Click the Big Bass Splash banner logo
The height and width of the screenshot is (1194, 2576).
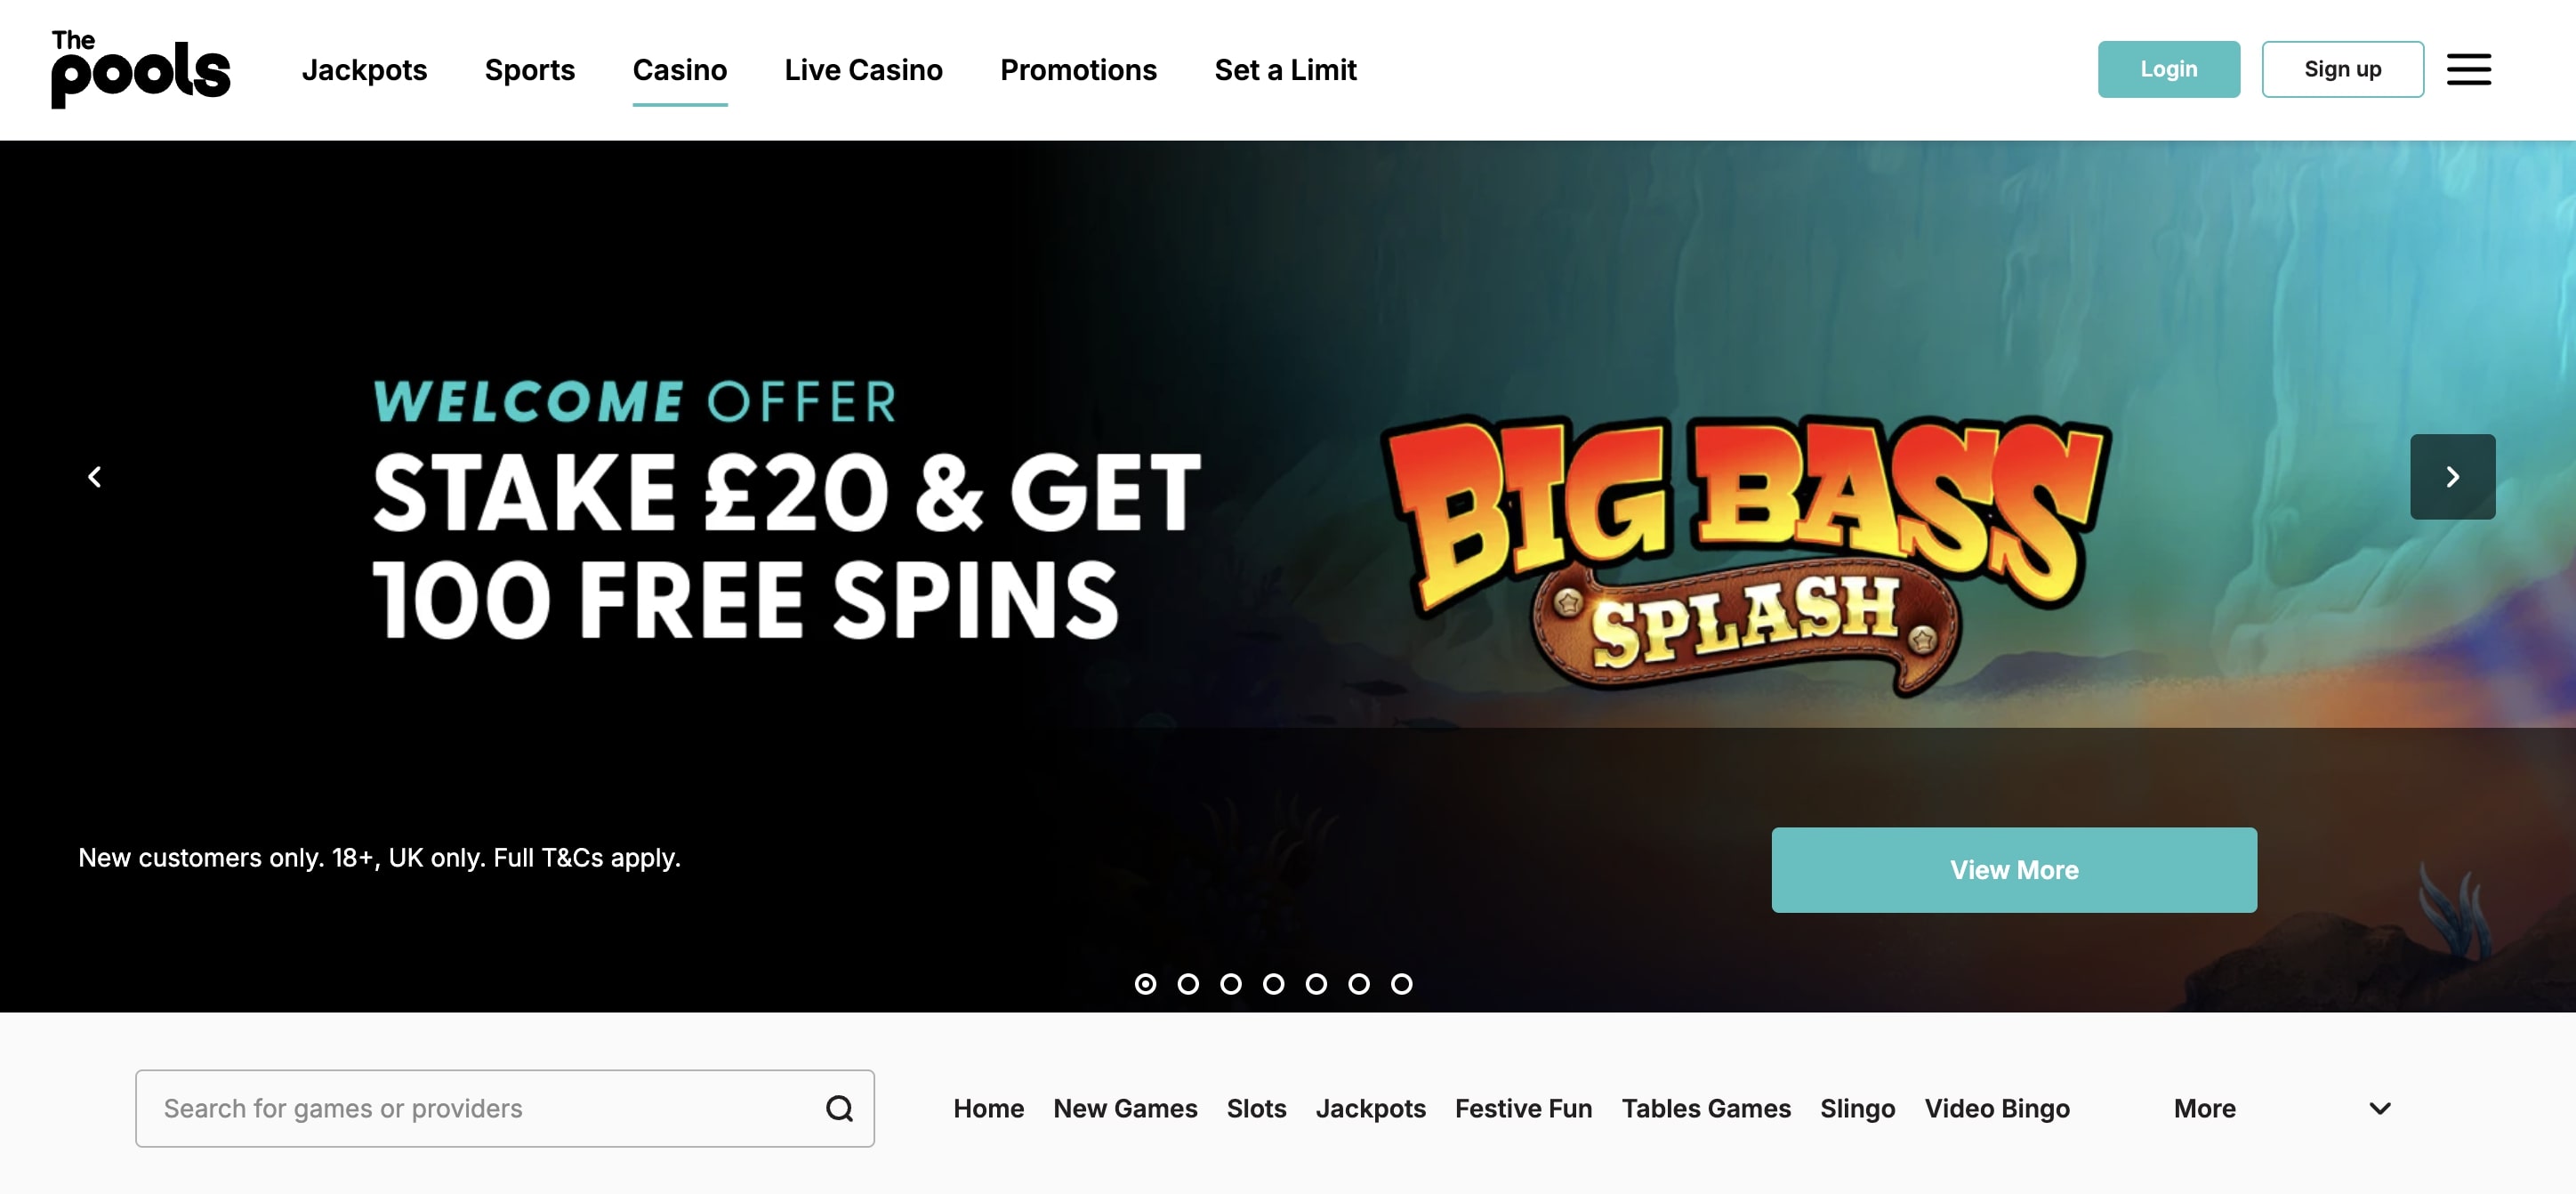(1744, 553)
